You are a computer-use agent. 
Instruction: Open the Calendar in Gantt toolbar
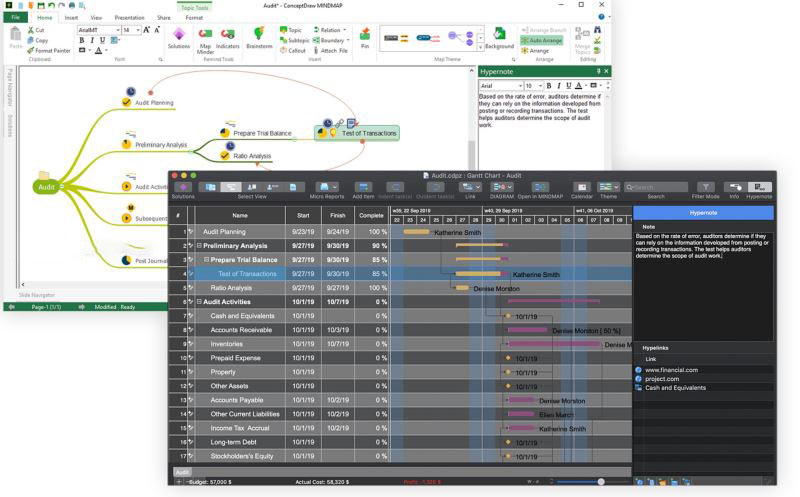(582, 187)
